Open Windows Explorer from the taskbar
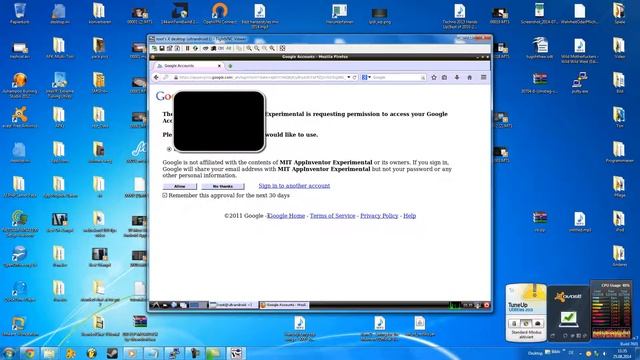Screen dimensions: 640x360 49,353
